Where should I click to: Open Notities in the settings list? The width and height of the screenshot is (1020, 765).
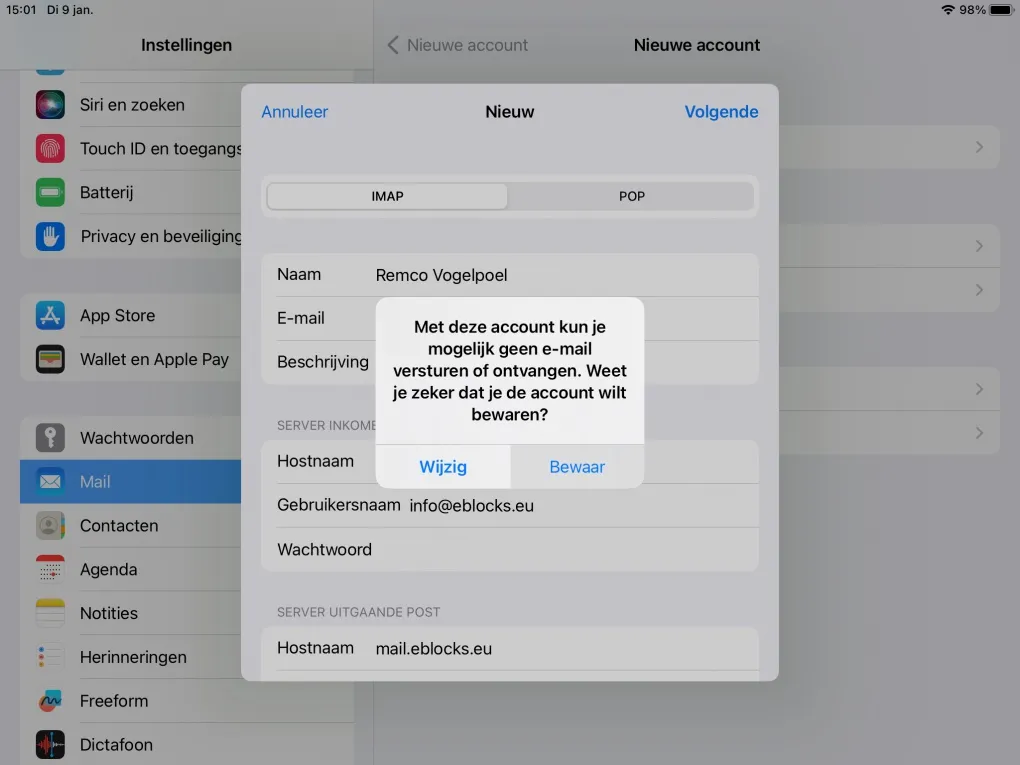click(x=108, y=614)
